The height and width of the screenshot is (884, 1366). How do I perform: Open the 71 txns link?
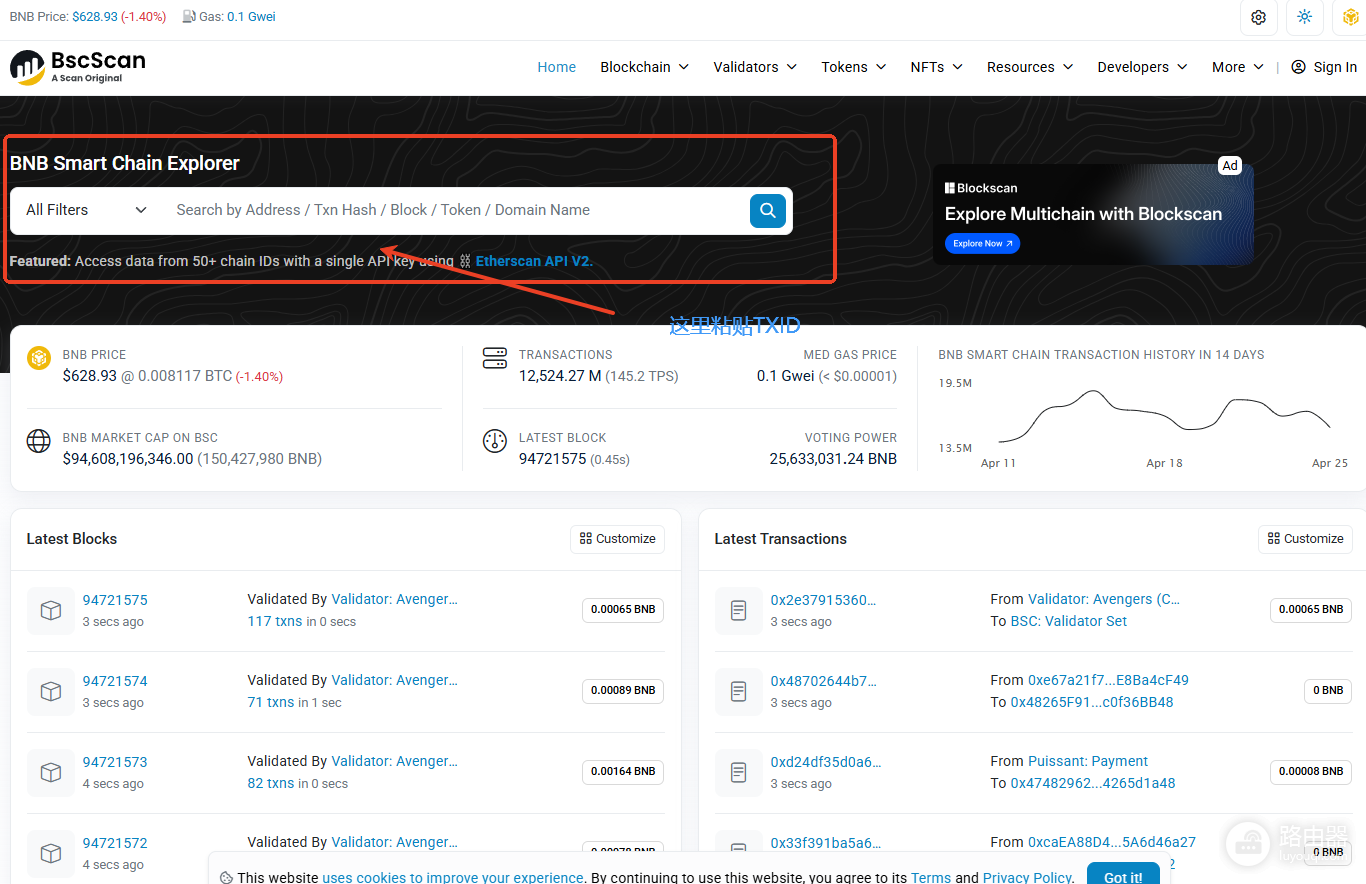pos(271,702)
